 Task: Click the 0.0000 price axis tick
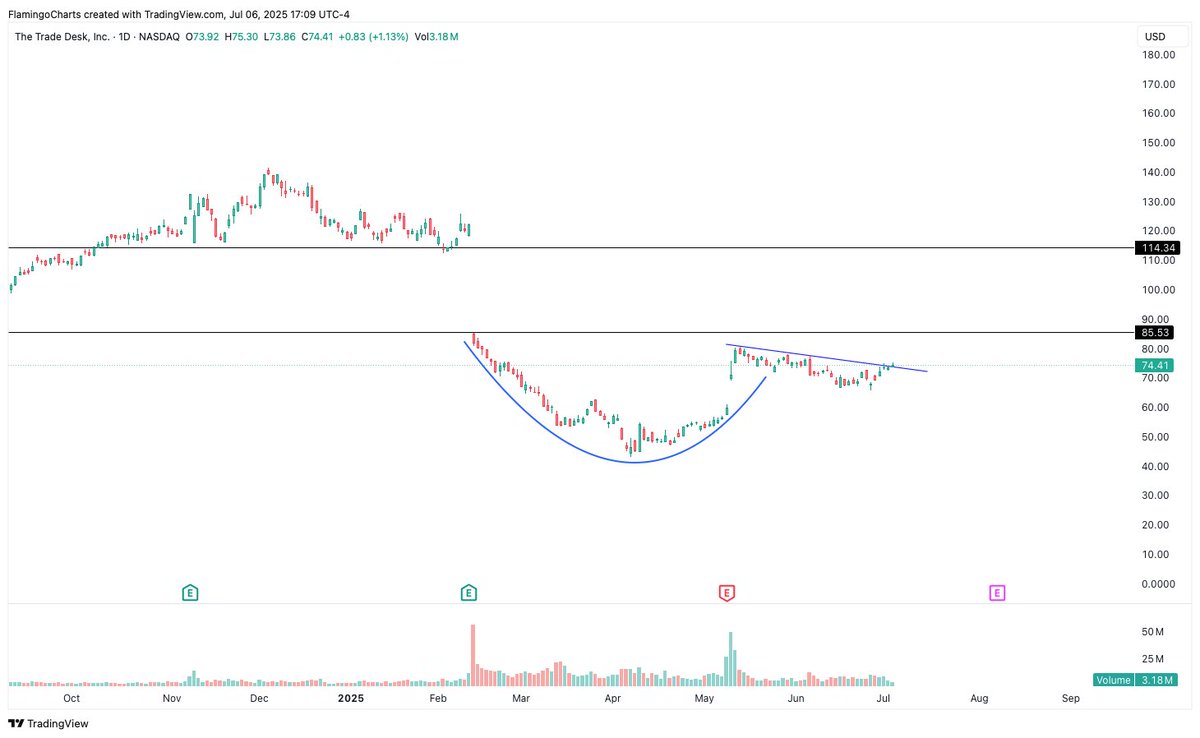click(1158, 584)
